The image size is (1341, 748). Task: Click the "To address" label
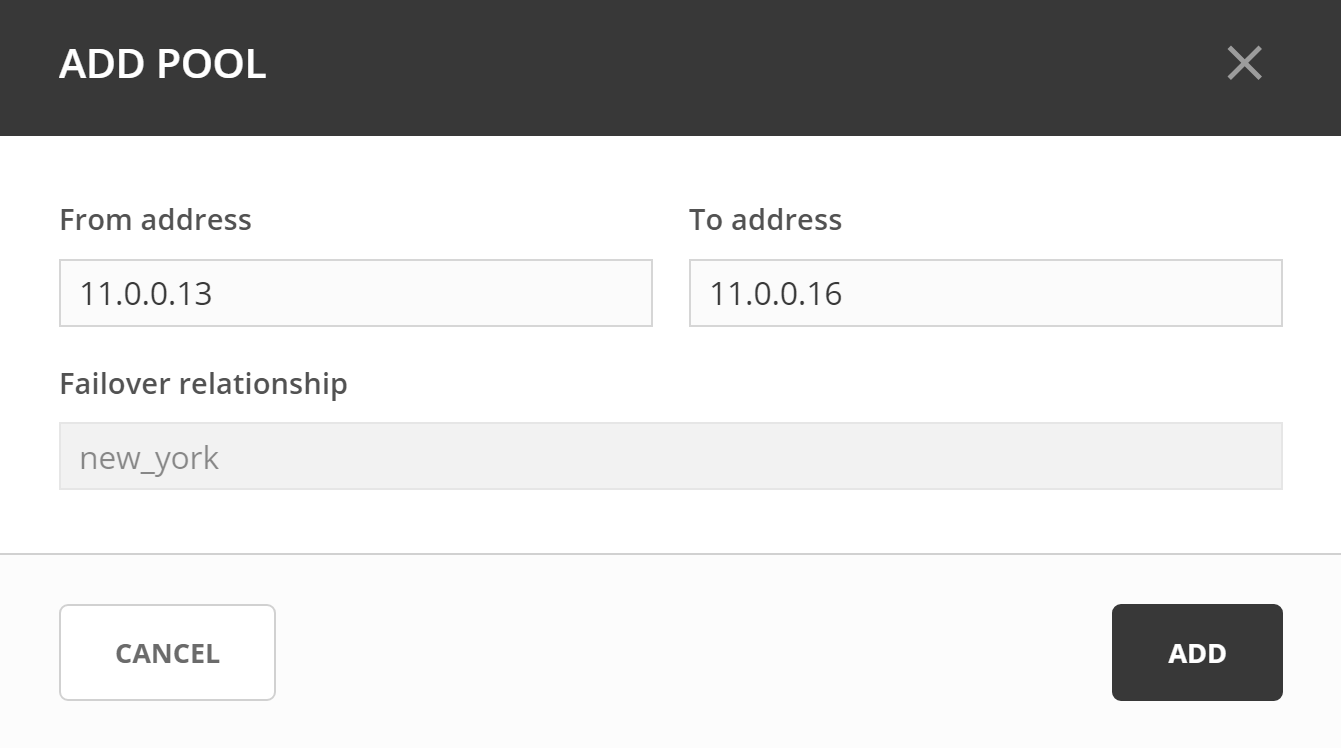tap(765, 220)
